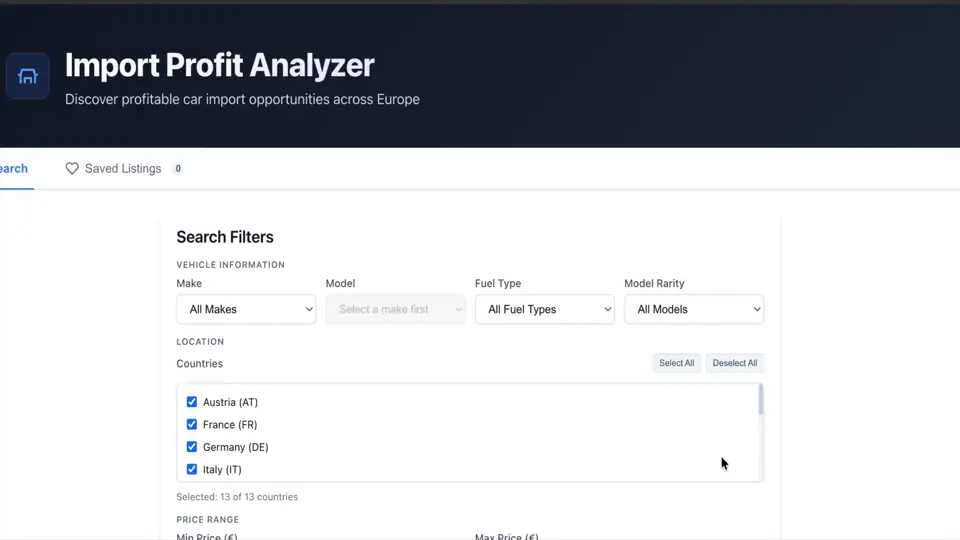960x540 pixels.
Task: Untick the Italy (IT) checkbox
Action: [192, 470]
